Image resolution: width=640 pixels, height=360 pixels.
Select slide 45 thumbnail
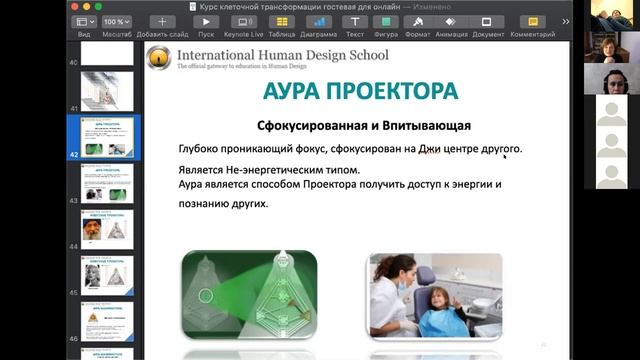(107, 276)
